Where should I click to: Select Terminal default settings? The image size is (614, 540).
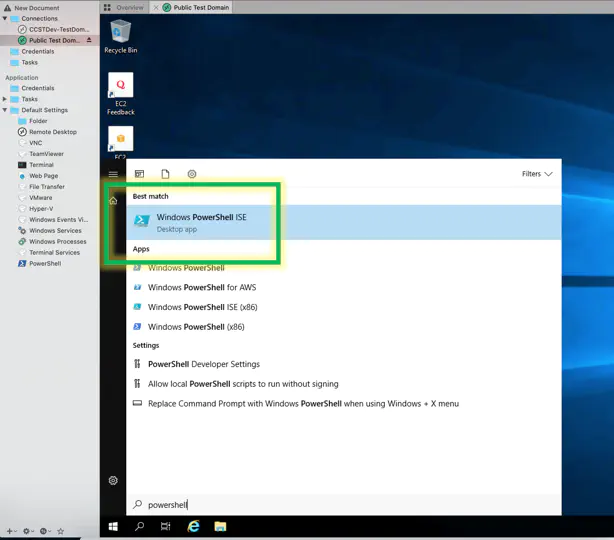coord(36,165)
